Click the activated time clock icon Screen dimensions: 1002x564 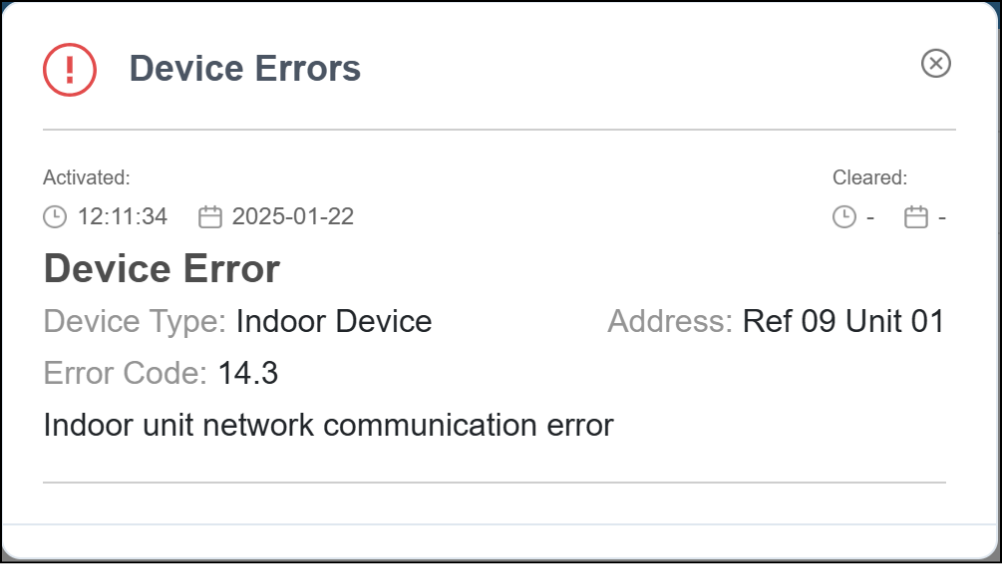55,216
